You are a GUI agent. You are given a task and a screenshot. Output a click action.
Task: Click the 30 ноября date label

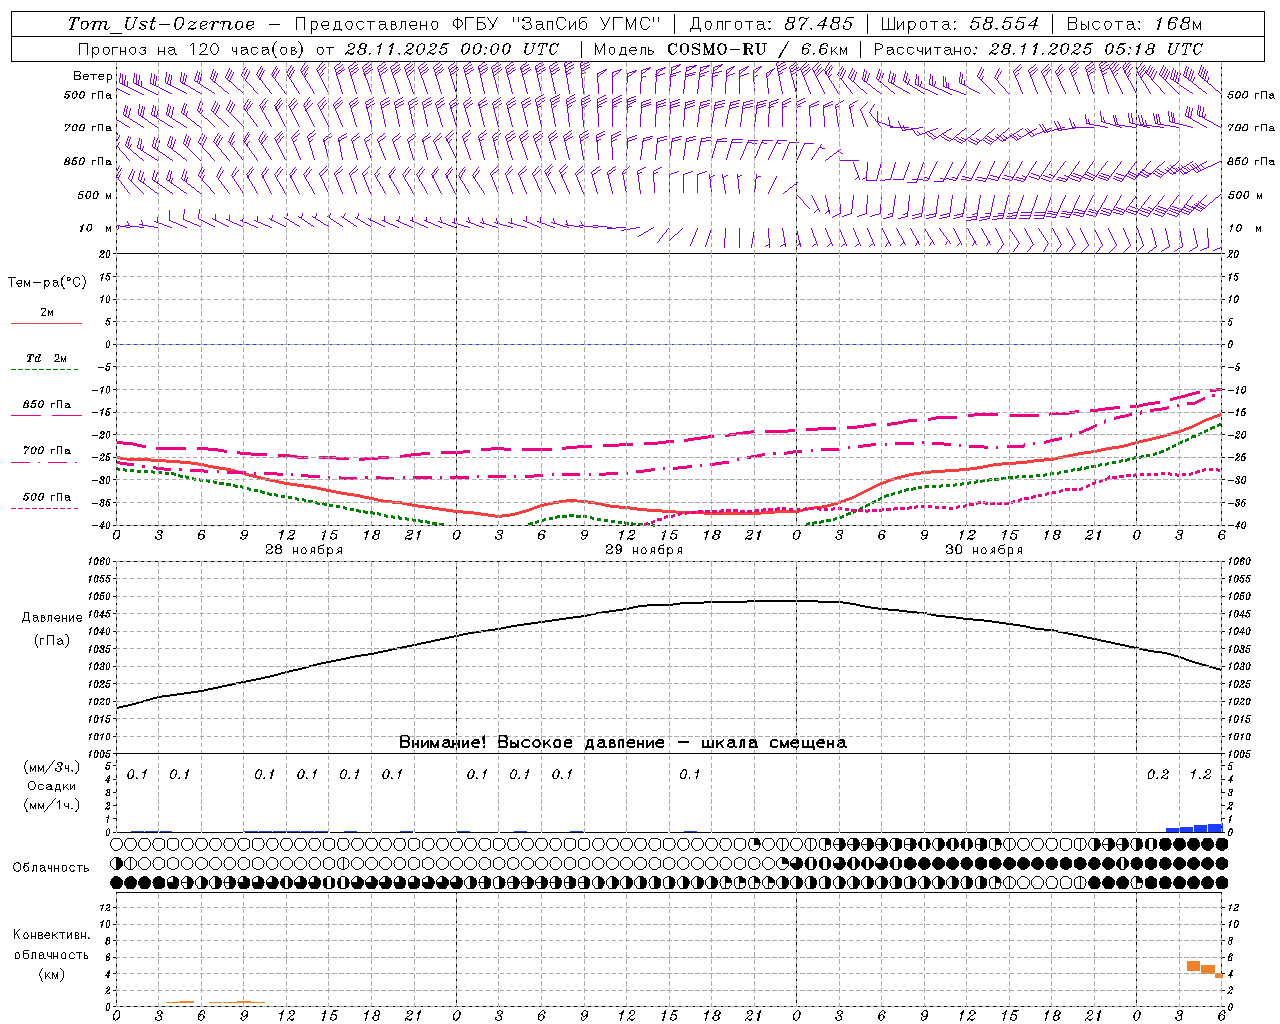click(984, 550)
